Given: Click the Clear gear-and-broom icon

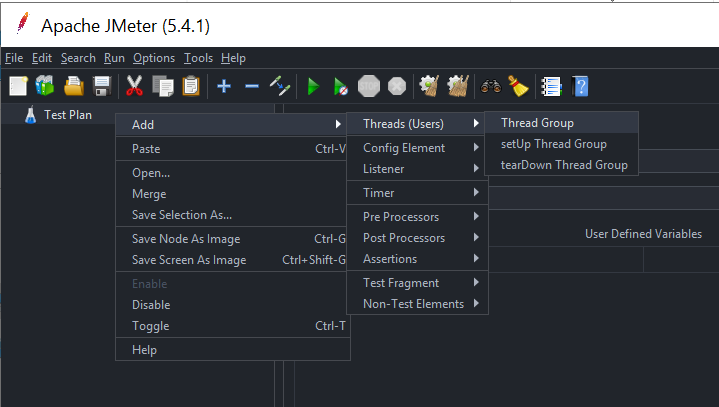Looking at the screenshot, I should 429,86.
